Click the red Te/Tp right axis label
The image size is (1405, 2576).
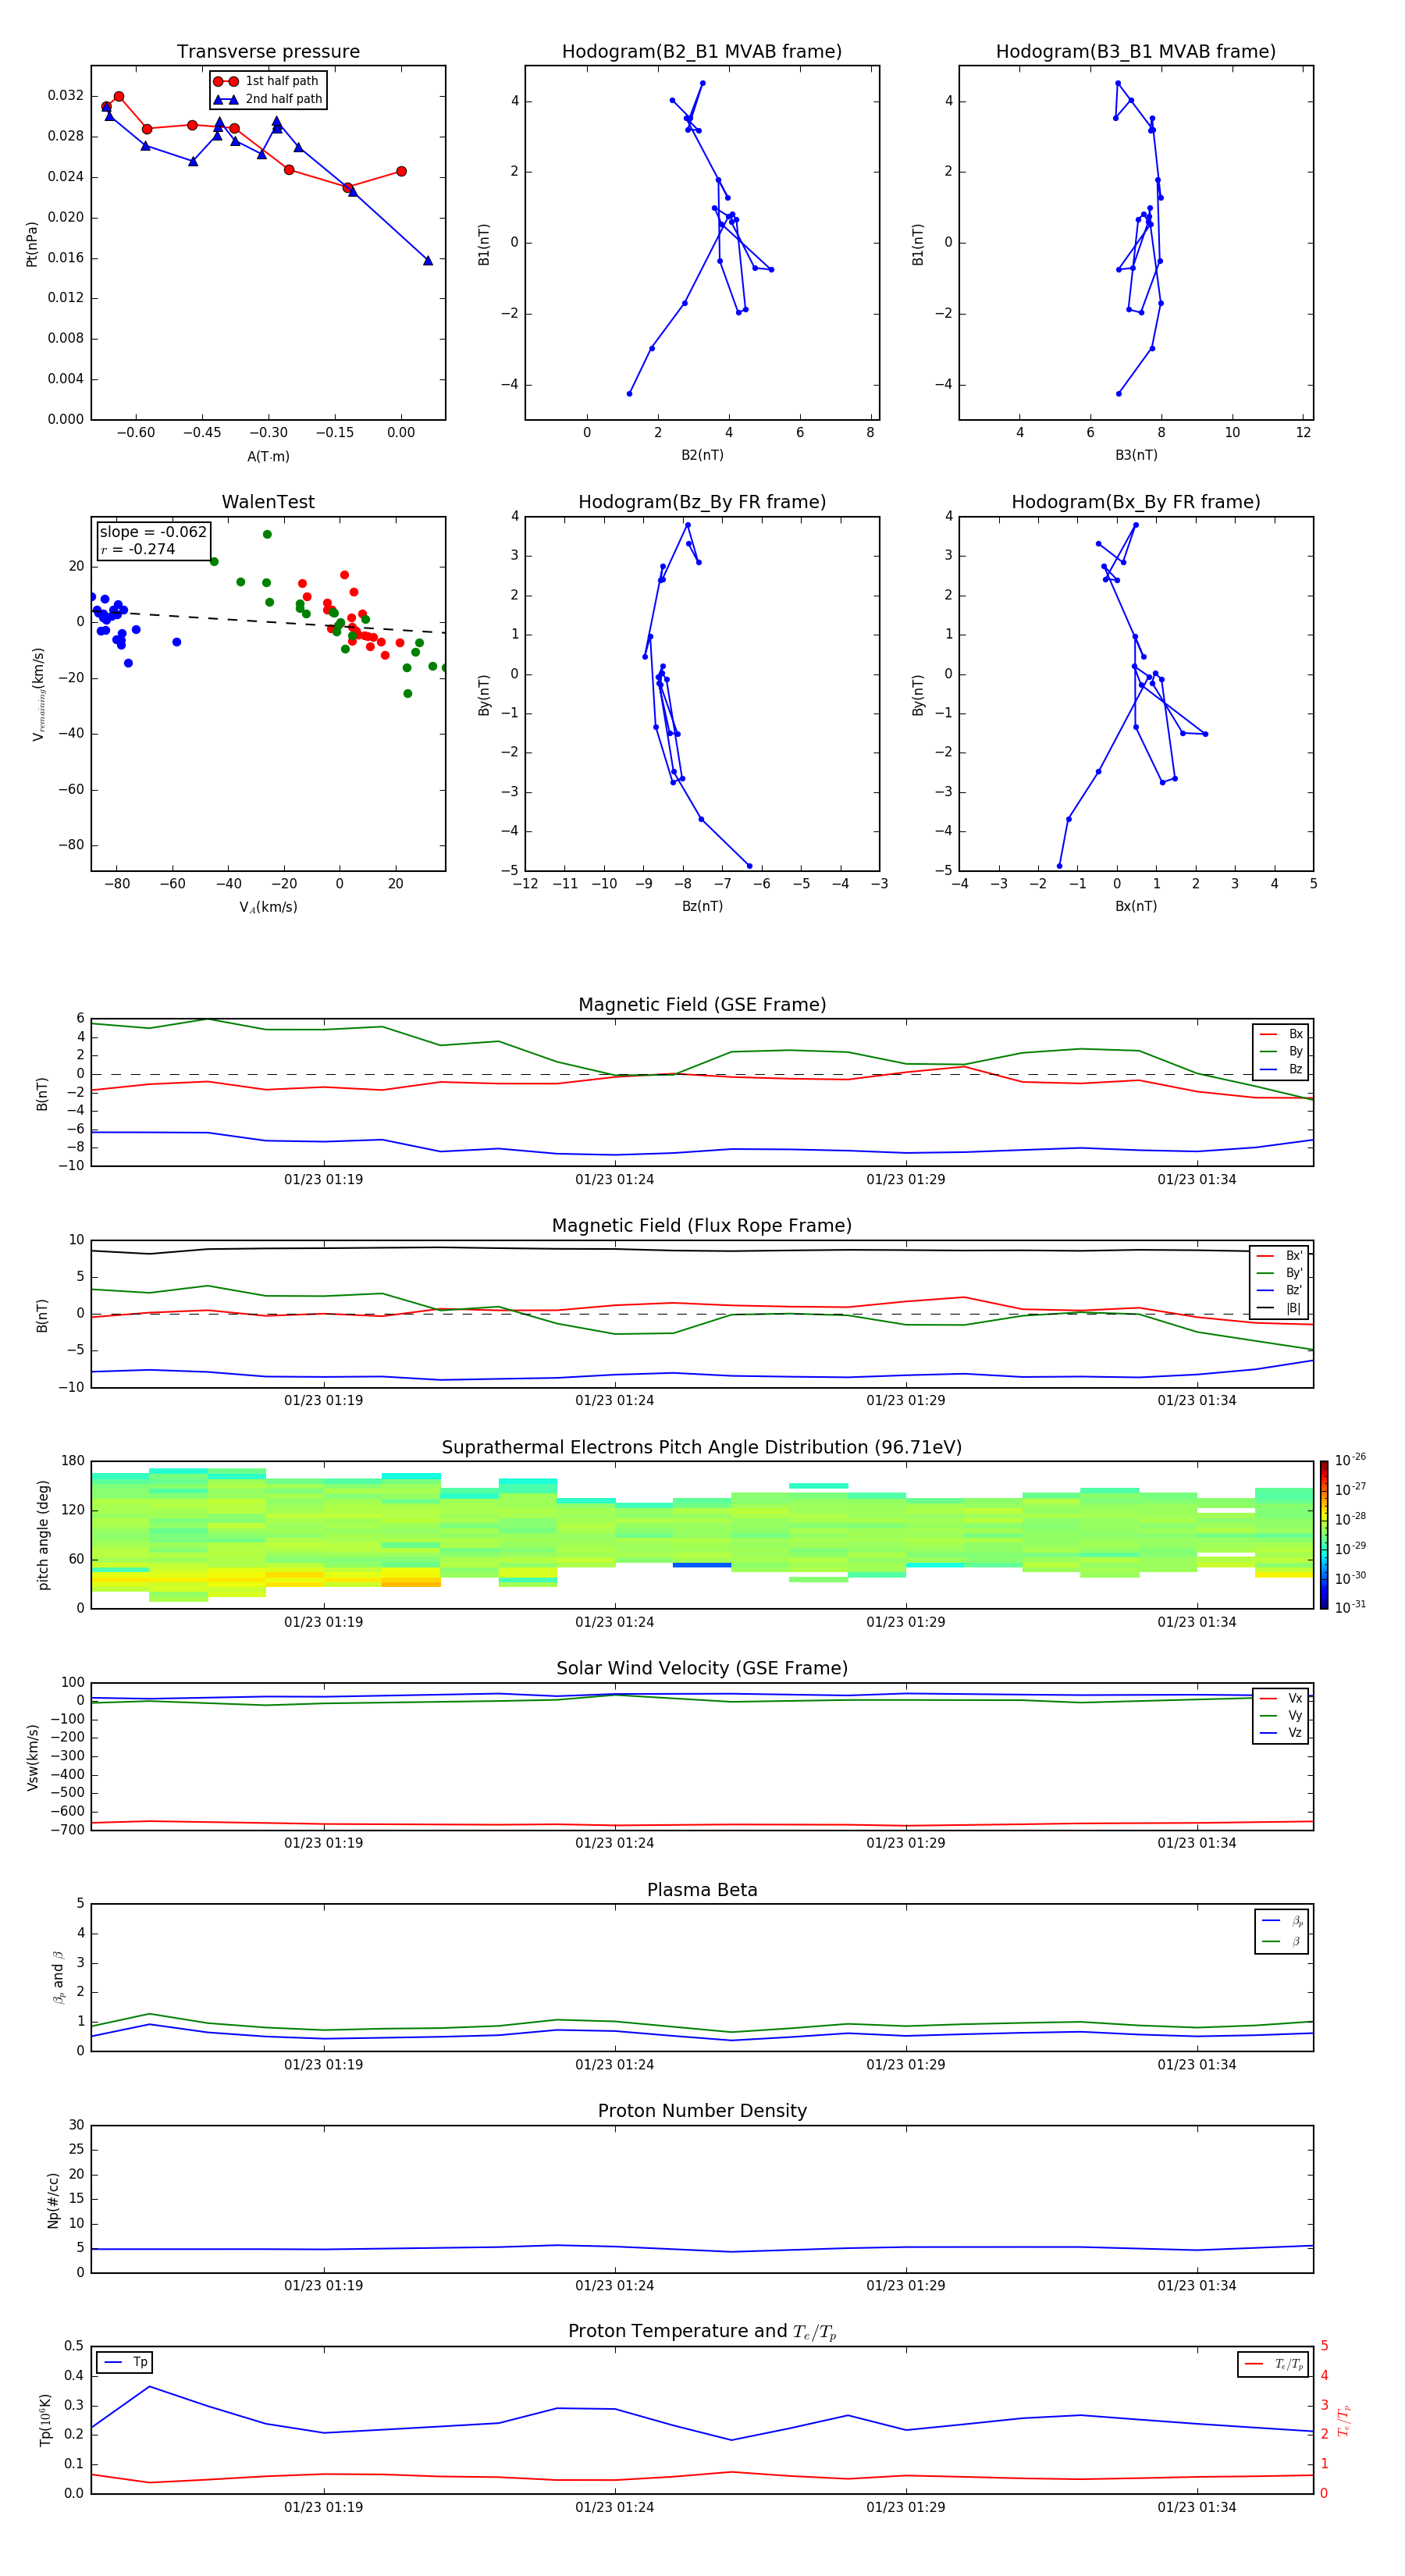pos(1344,2421)
